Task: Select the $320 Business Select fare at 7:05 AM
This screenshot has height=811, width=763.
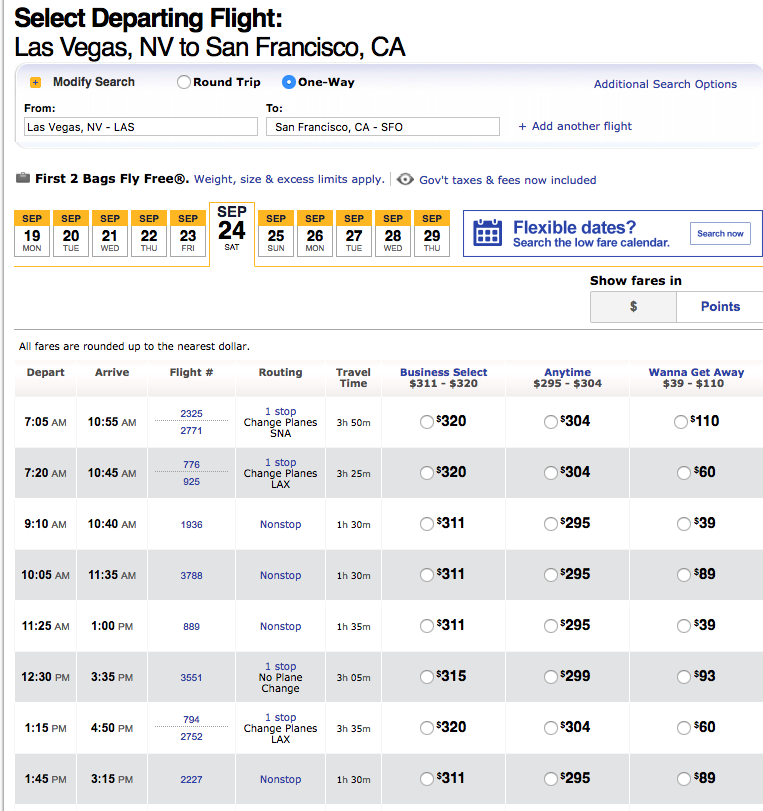Action: [427, 422]
